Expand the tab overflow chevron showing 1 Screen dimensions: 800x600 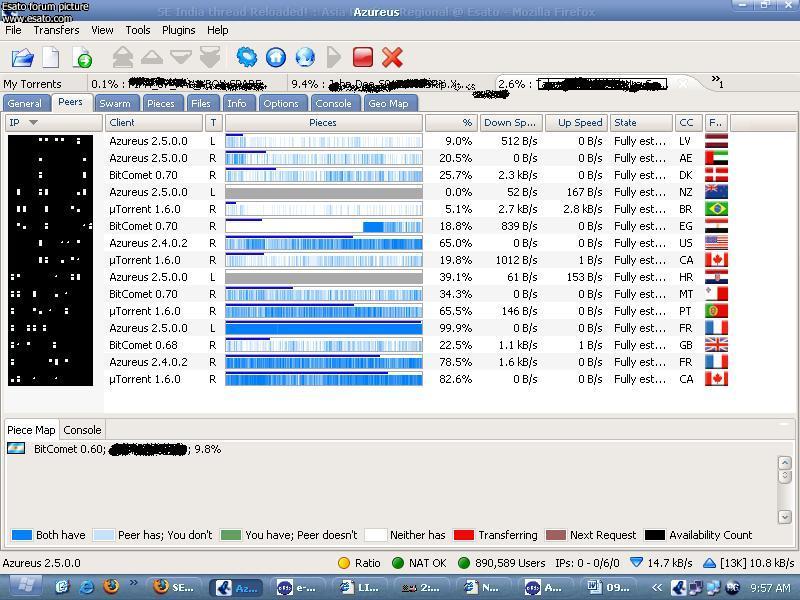pos(717,81)
